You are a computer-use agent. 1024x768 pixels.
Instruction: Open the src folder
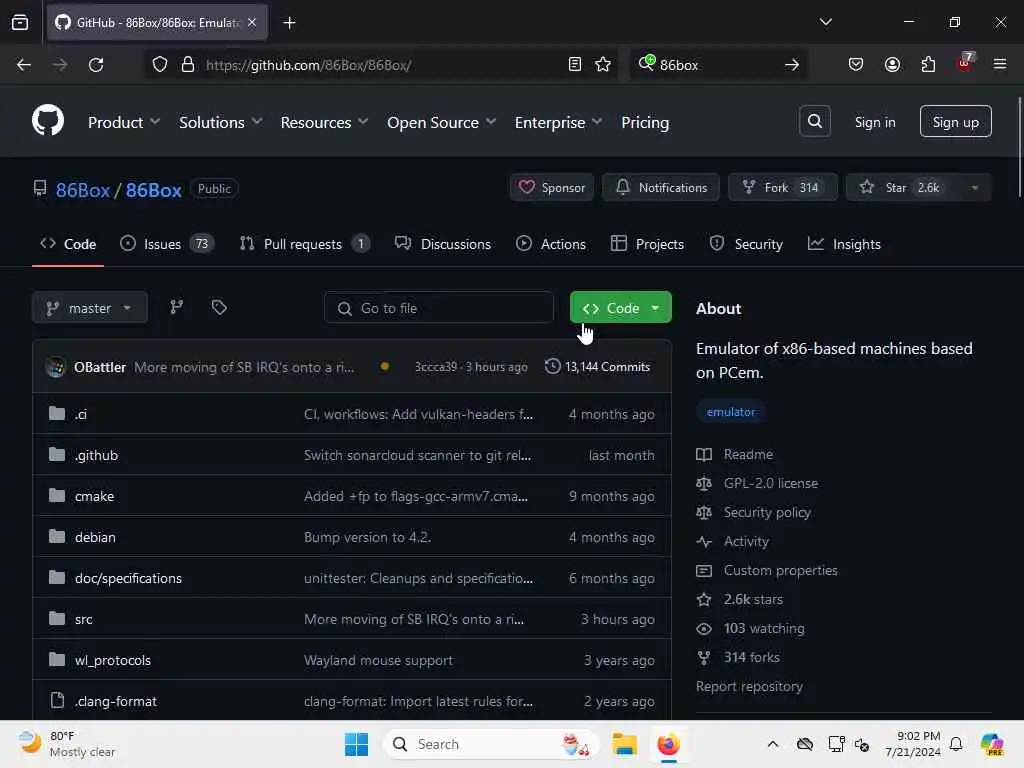point(84,619)
